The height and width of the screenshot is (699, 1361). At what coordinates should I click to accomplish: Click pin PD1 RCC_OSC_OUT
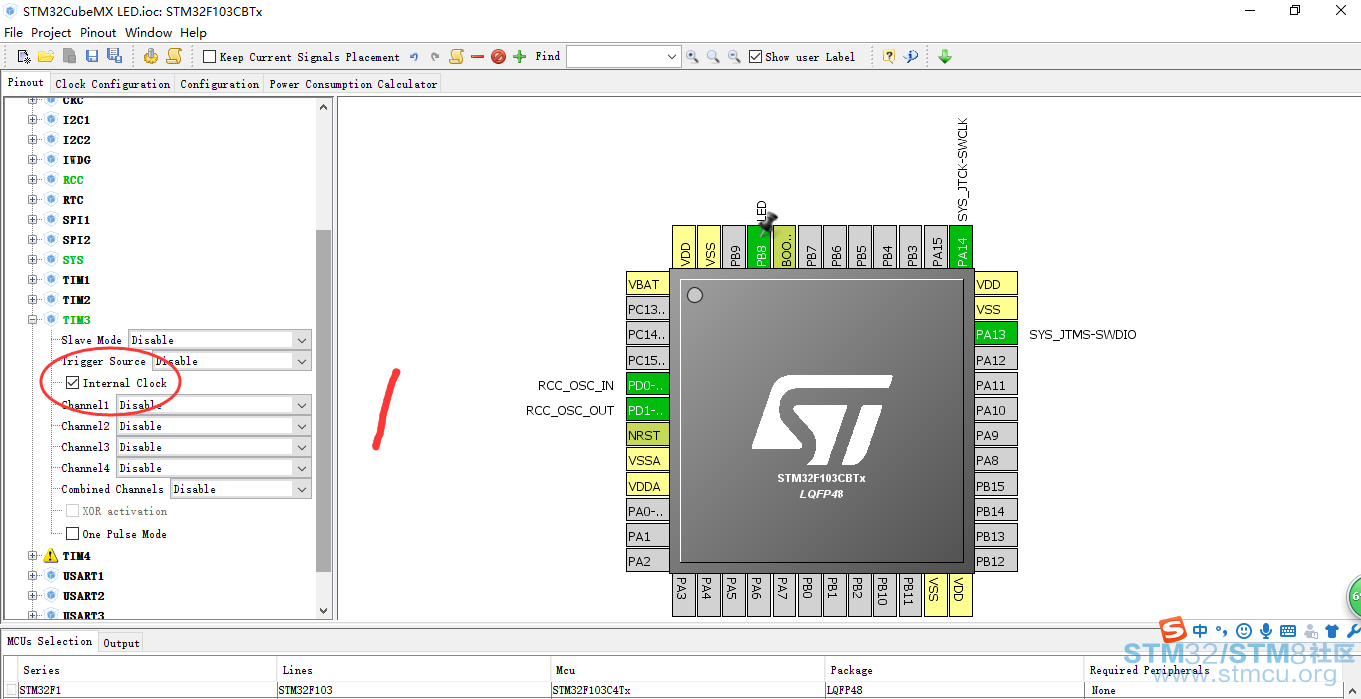point(647,410)
